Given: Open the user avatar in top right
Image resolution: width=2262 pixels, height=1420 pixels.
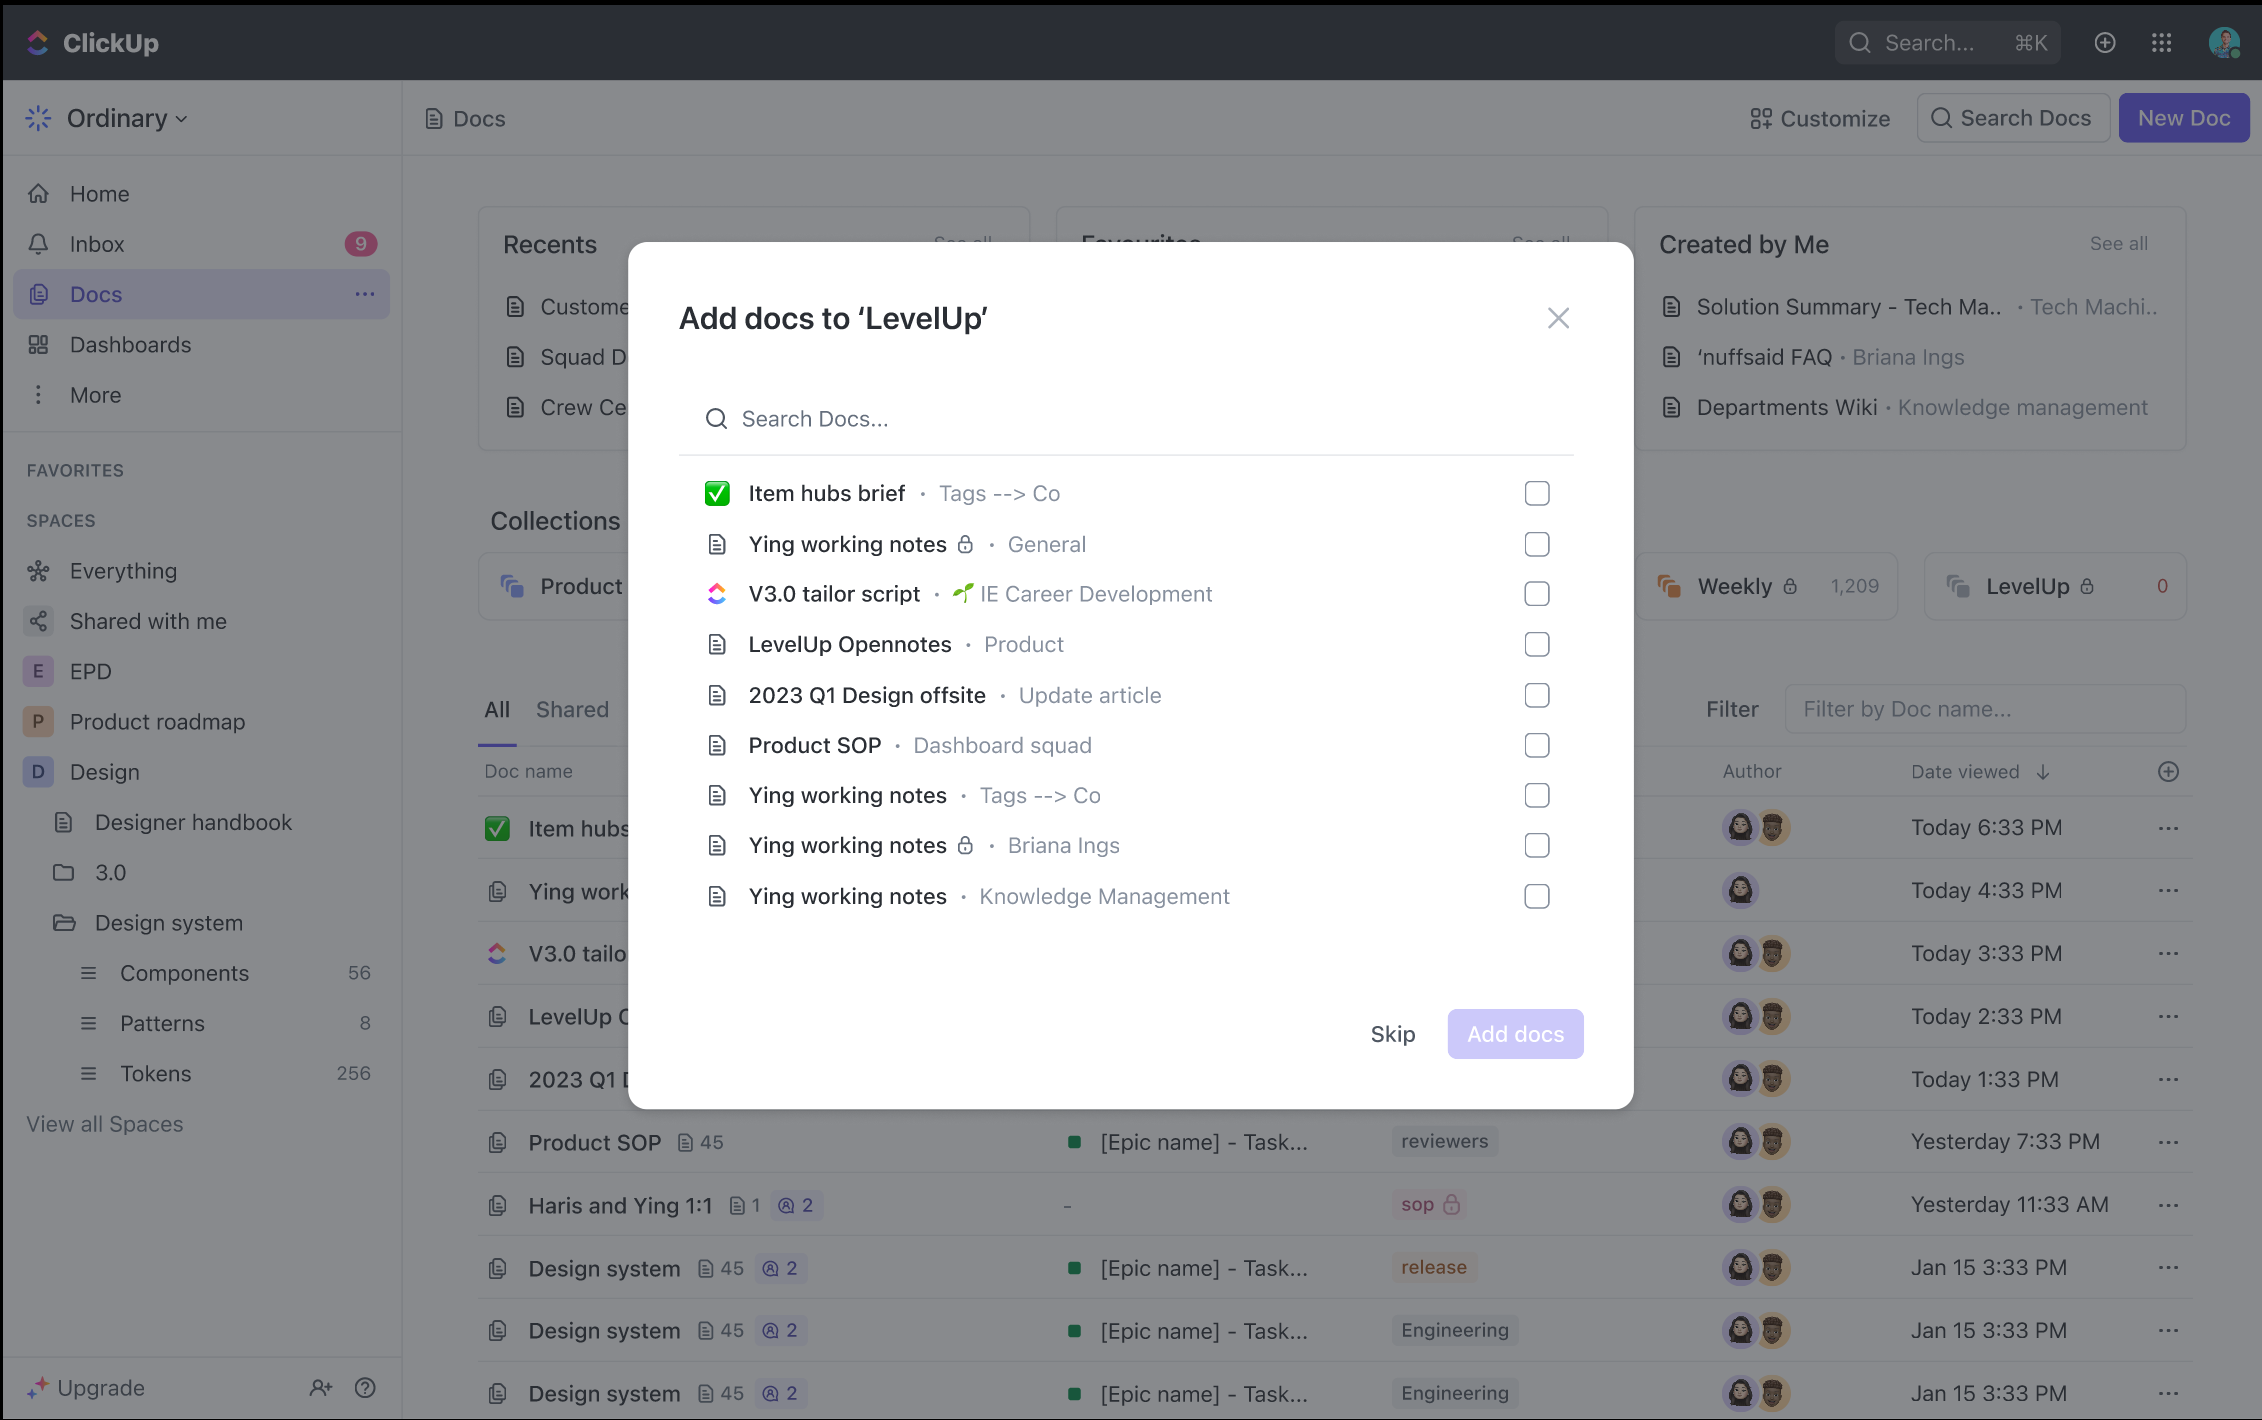Looking at the screenshot, I should click(2224, 43).
